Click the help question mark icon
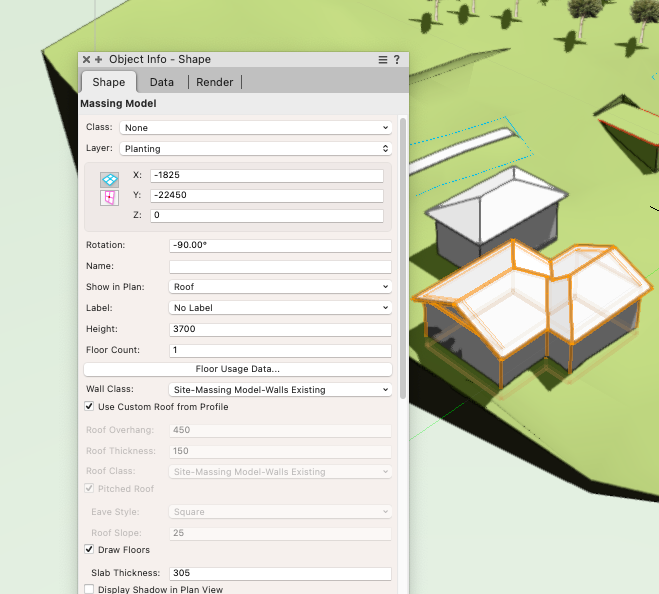The width and height of the screenshot is (659, 594). coord(397,60)
